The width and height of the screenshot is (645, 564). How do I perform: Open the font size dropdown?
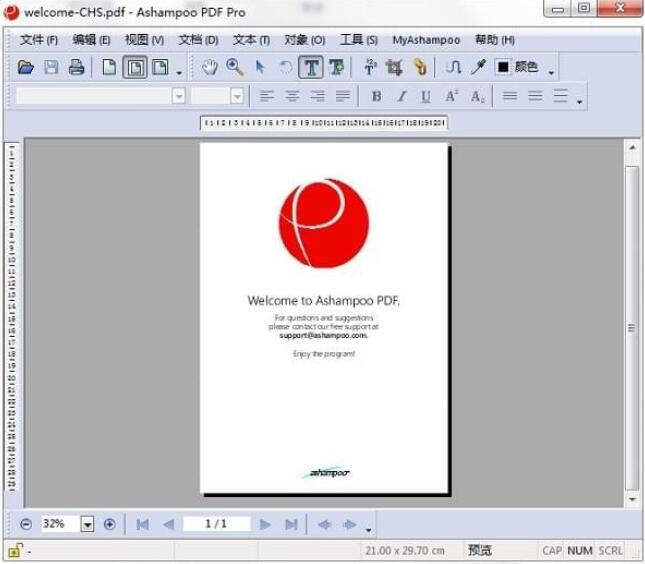(237, 97)
